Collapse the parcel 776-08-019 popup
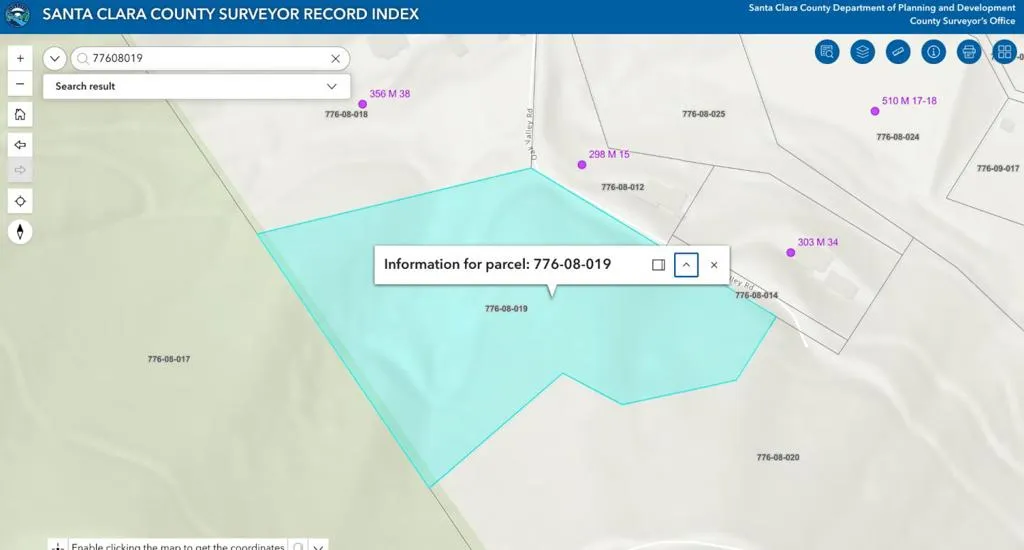 pyautogui.click(x=686, y=265)
